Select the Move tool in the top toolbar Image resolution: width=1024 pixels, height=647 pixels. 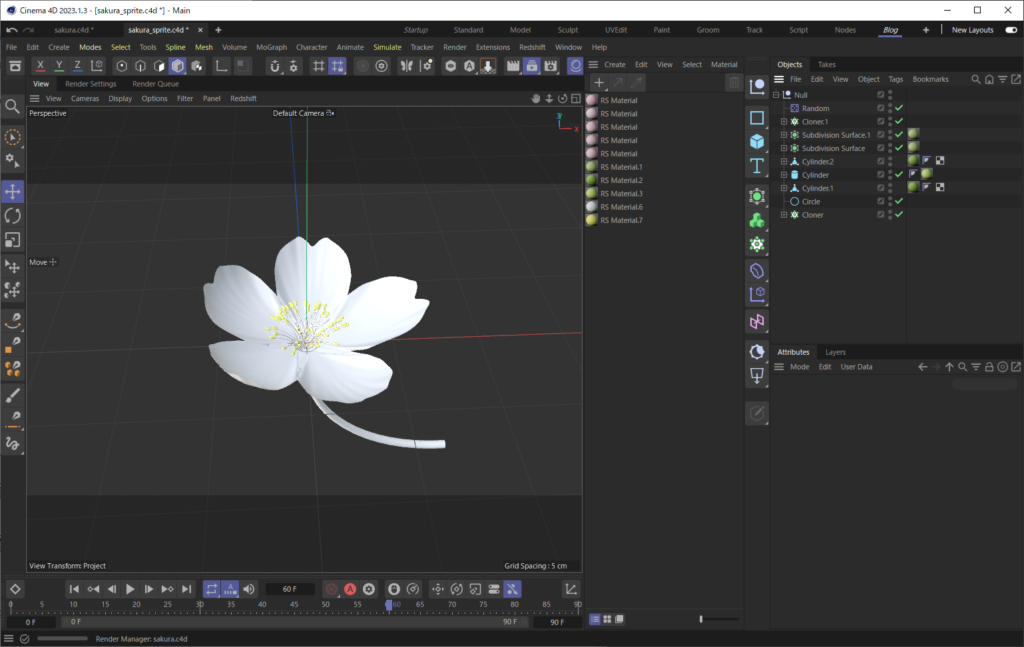[x=14, y=191]
